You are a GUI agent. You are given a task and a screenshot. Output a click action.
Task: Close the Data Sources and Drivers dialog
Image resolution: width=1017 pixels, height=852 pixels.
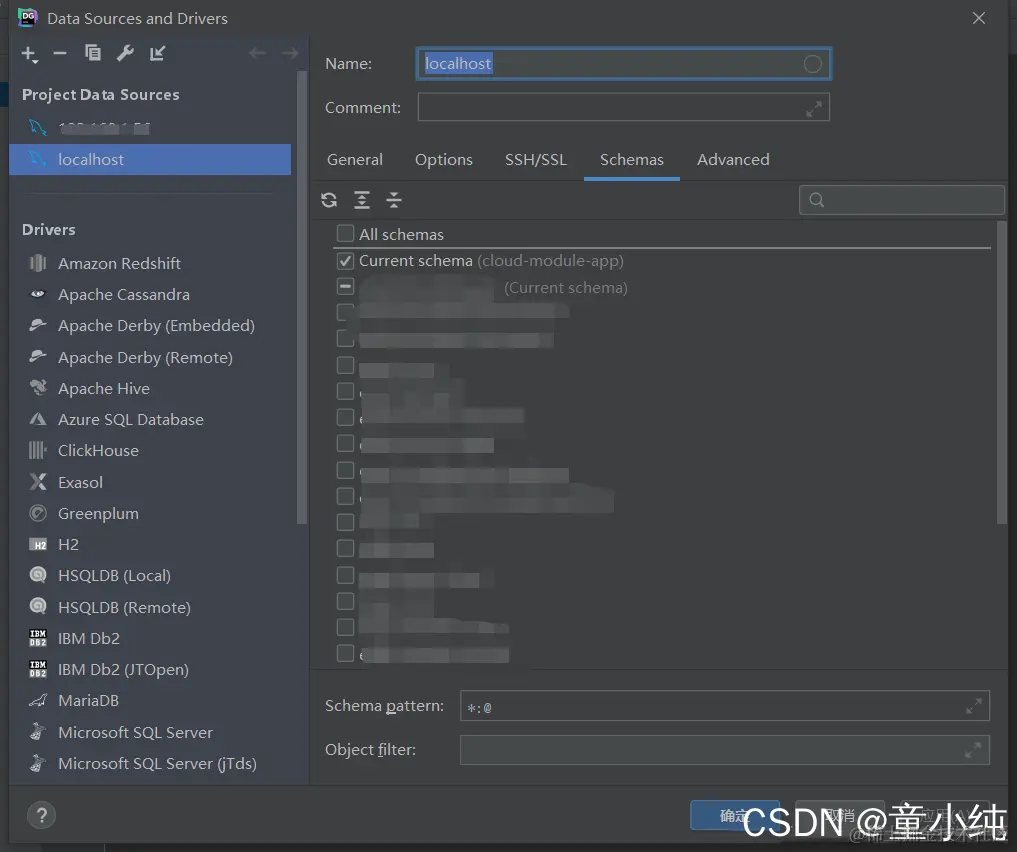tap(979, 18)
